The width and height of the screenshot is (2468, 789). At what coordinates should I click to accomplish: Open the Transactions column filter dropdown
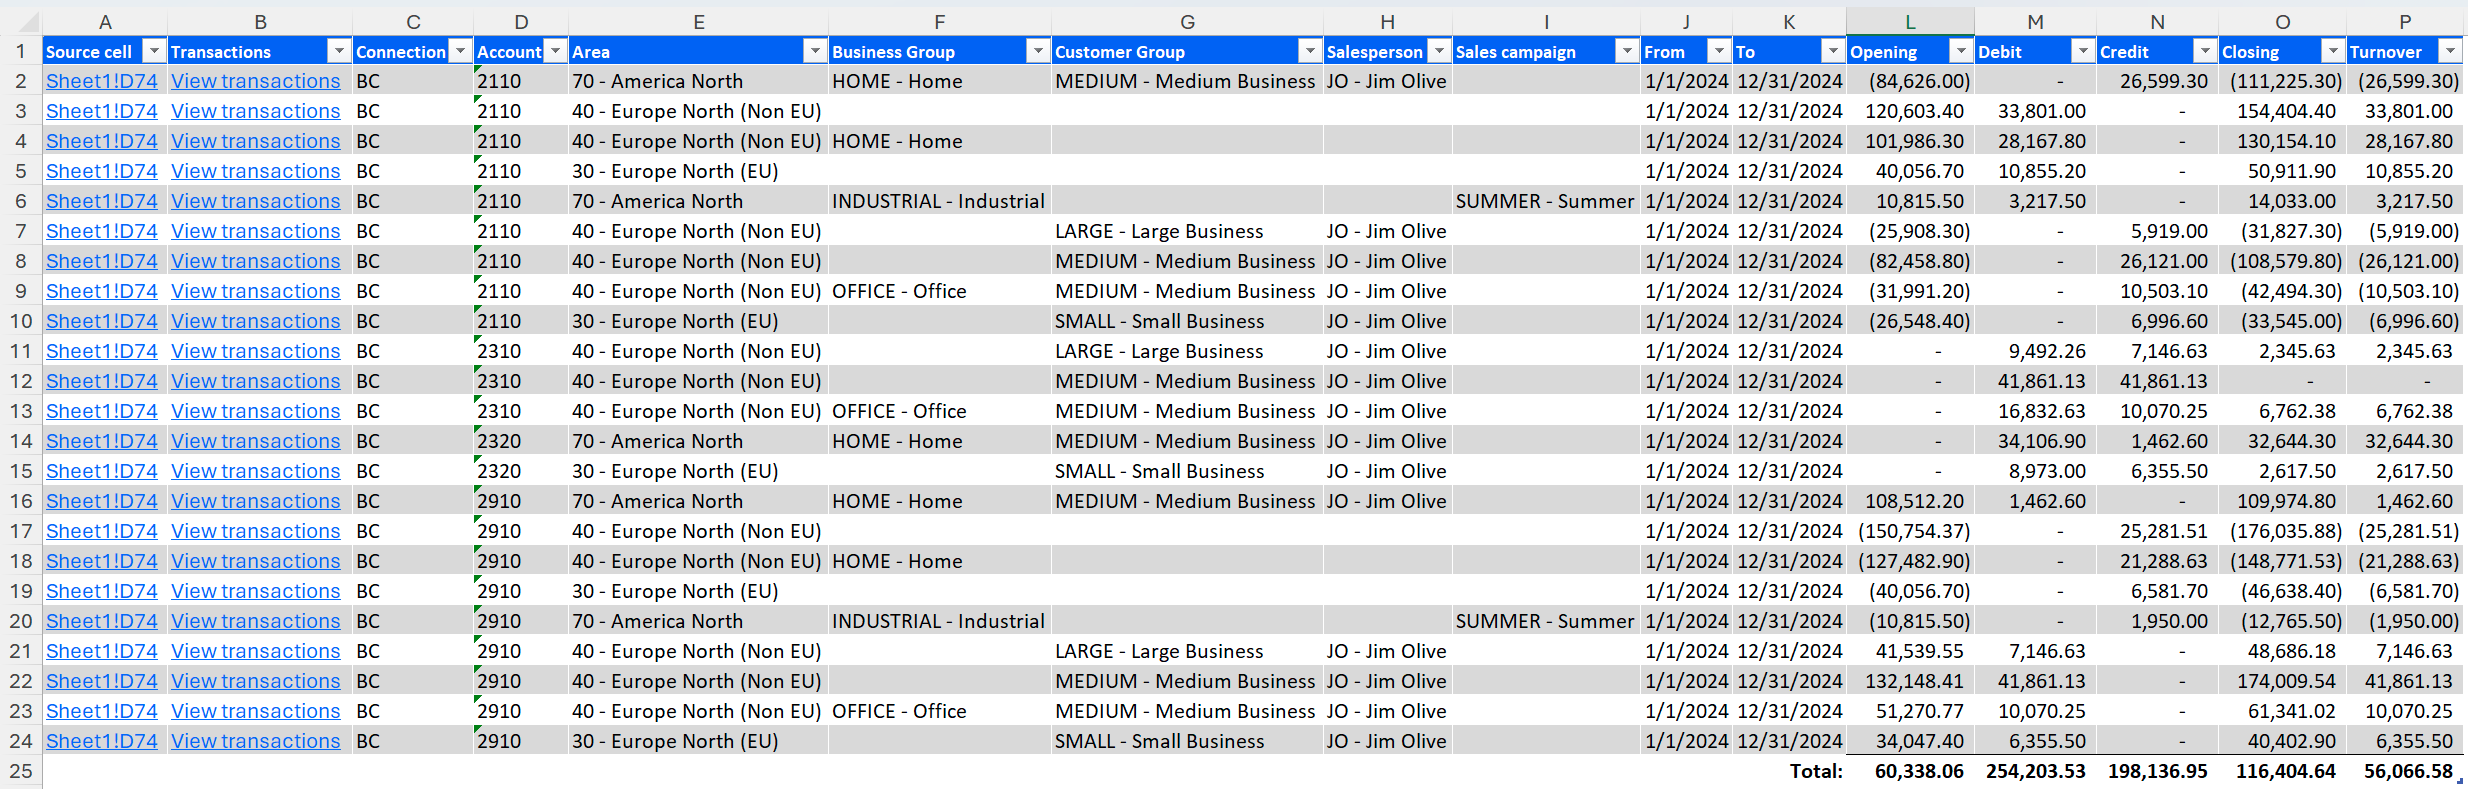(x=339, y=51)
